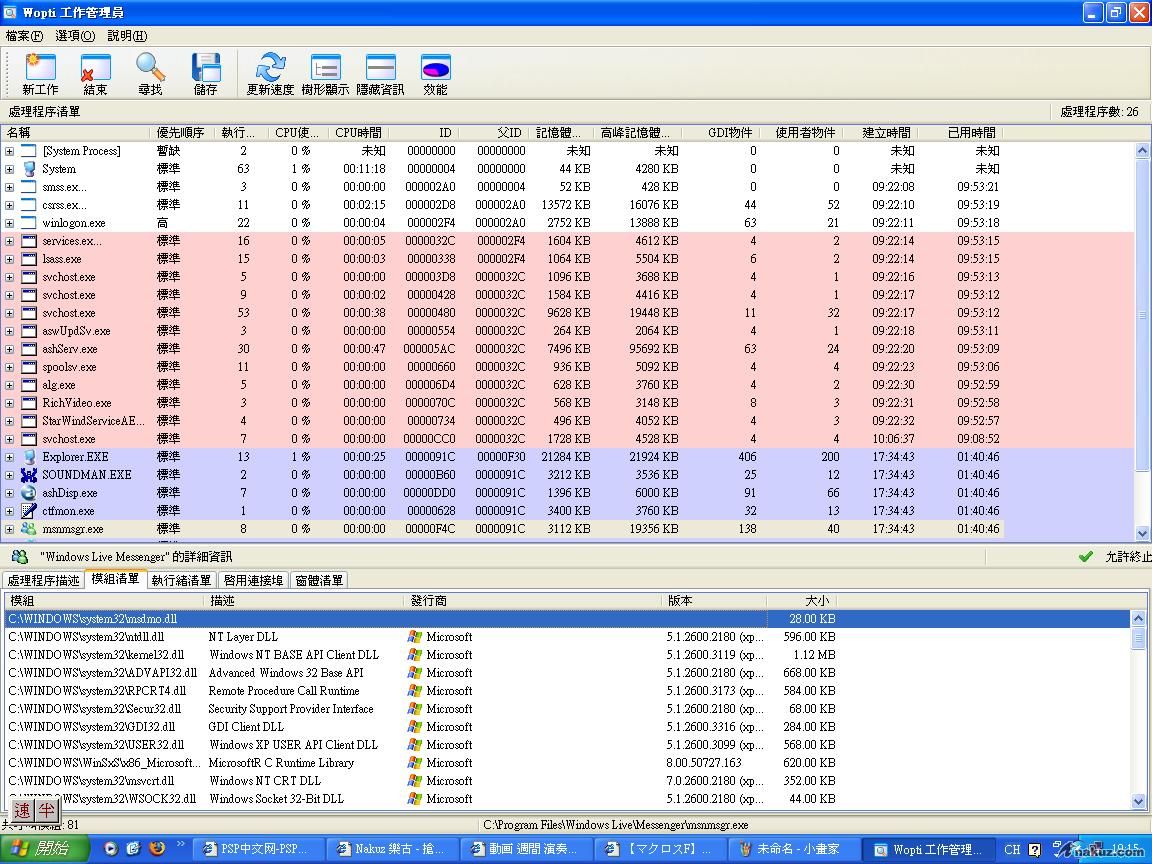
Task: Sort by CPU時間 column header
Action: (x=359, y=132)
